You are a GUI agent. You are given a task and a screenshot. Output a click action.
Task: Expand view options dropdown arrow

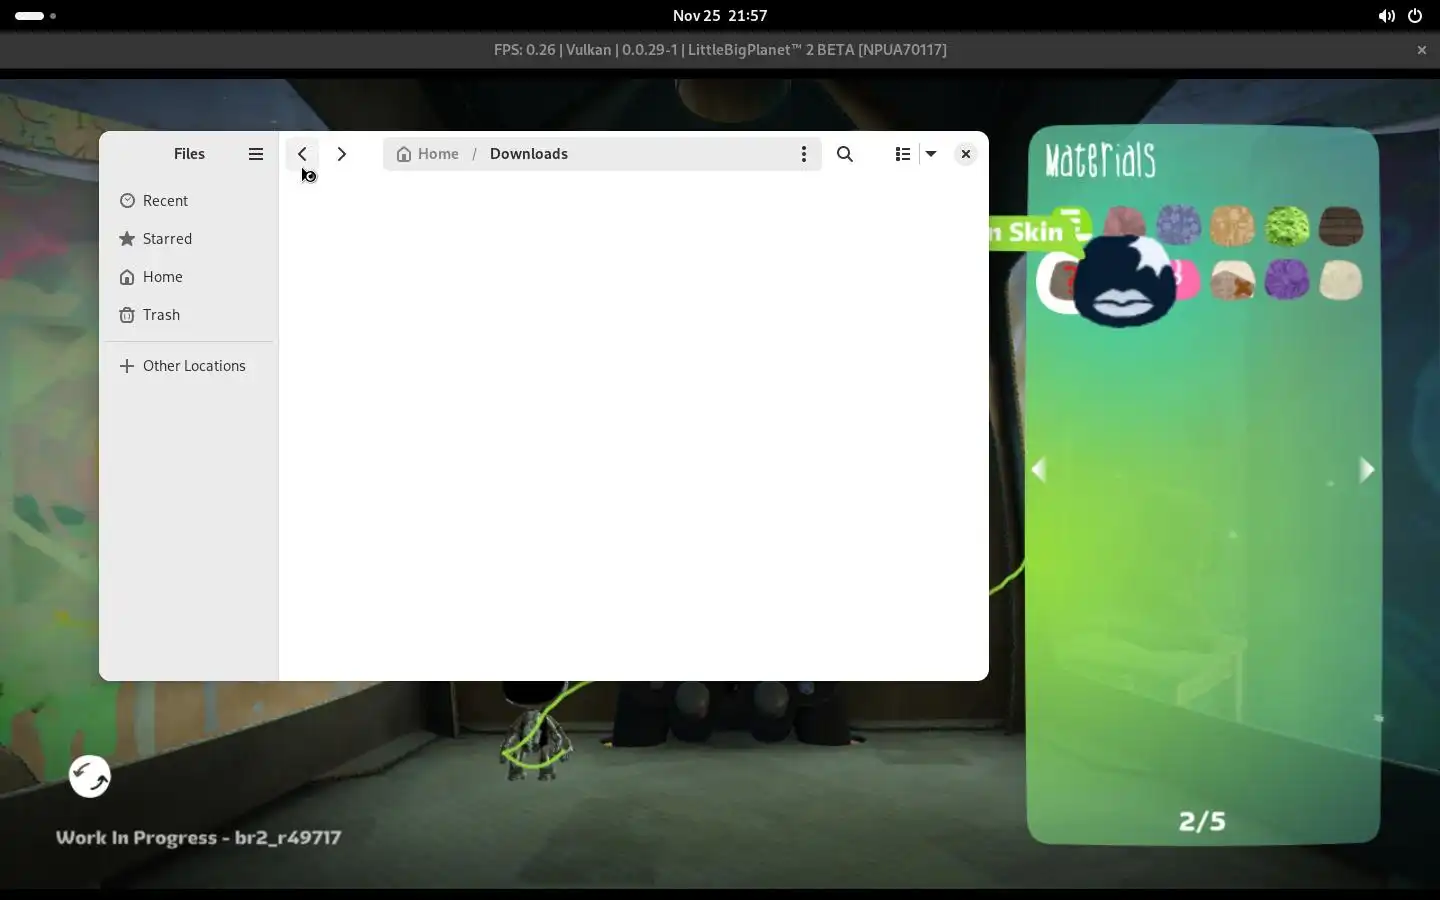coord(931,154)
